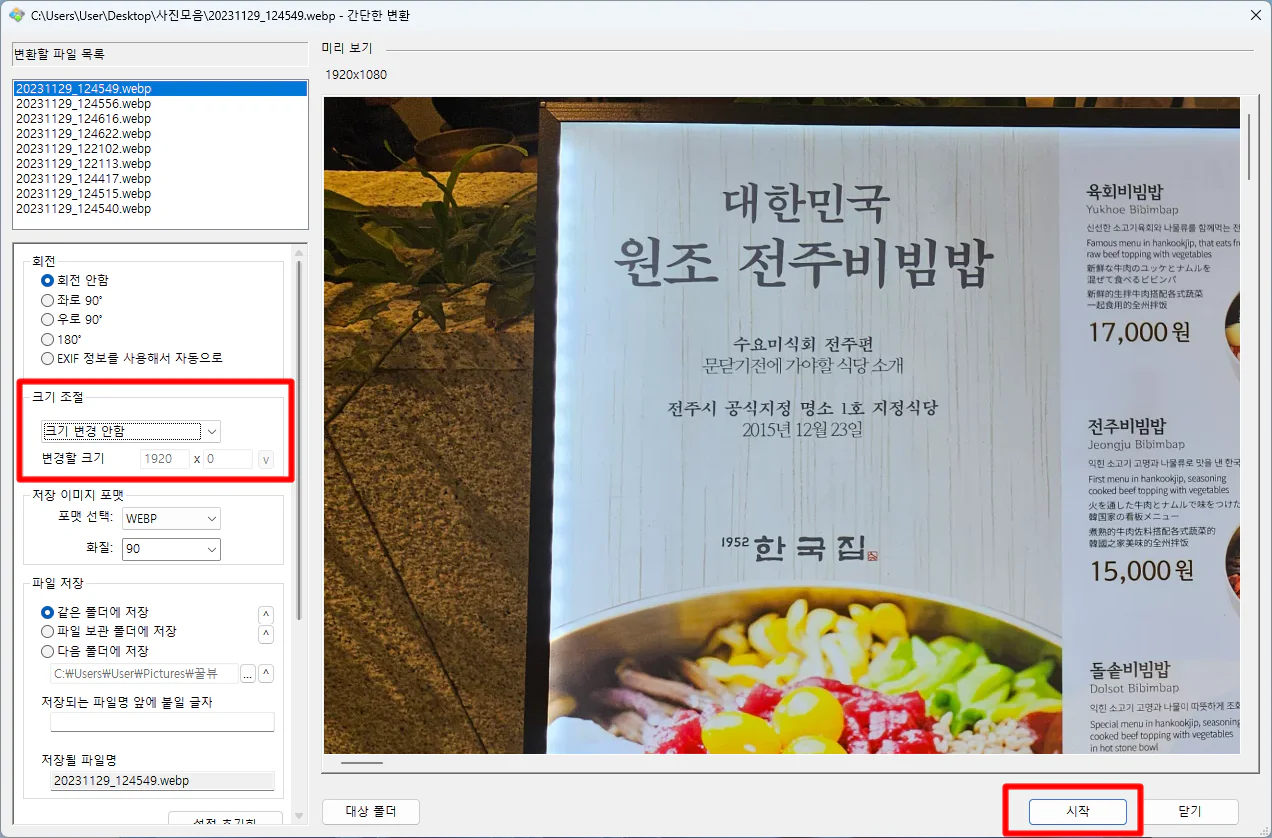Click the 'v' button beside the 변경할 크기 size fields

(x=266, y=459)
